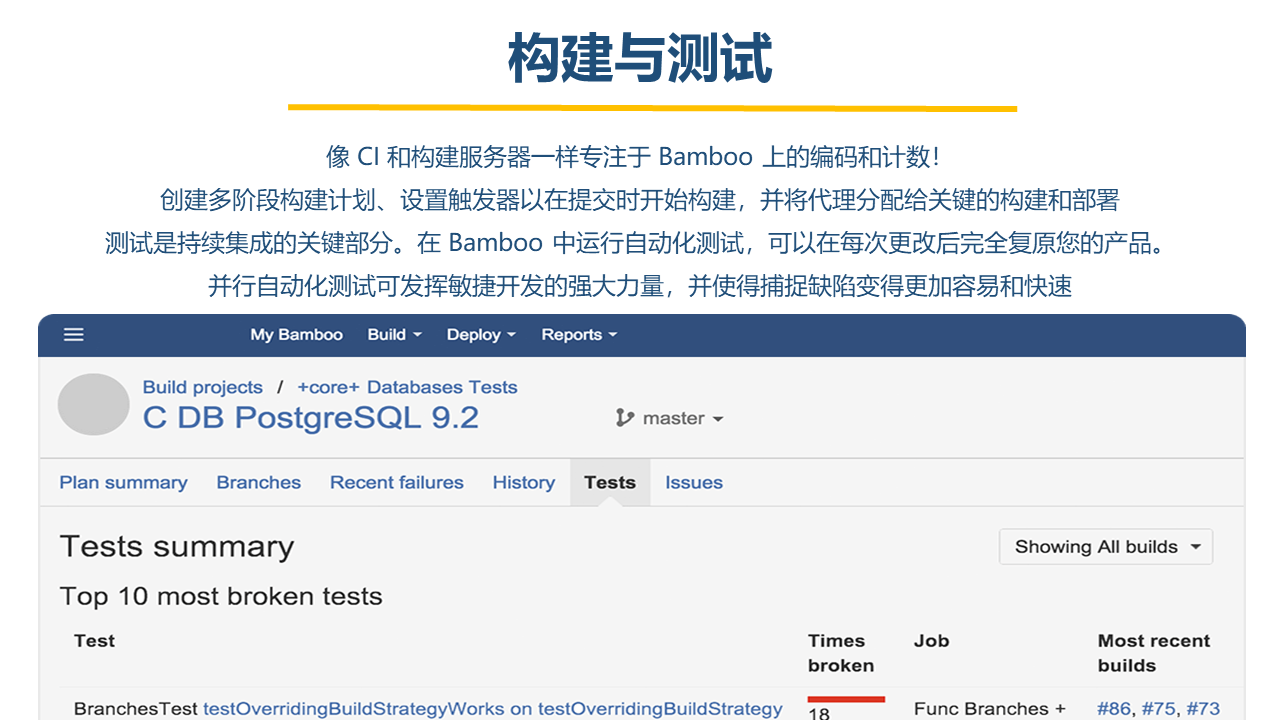This screenshot has width=1280, height=720.
Task: Open C DB PostgreSQL 9.2 plan title
Action: (311, 418)
